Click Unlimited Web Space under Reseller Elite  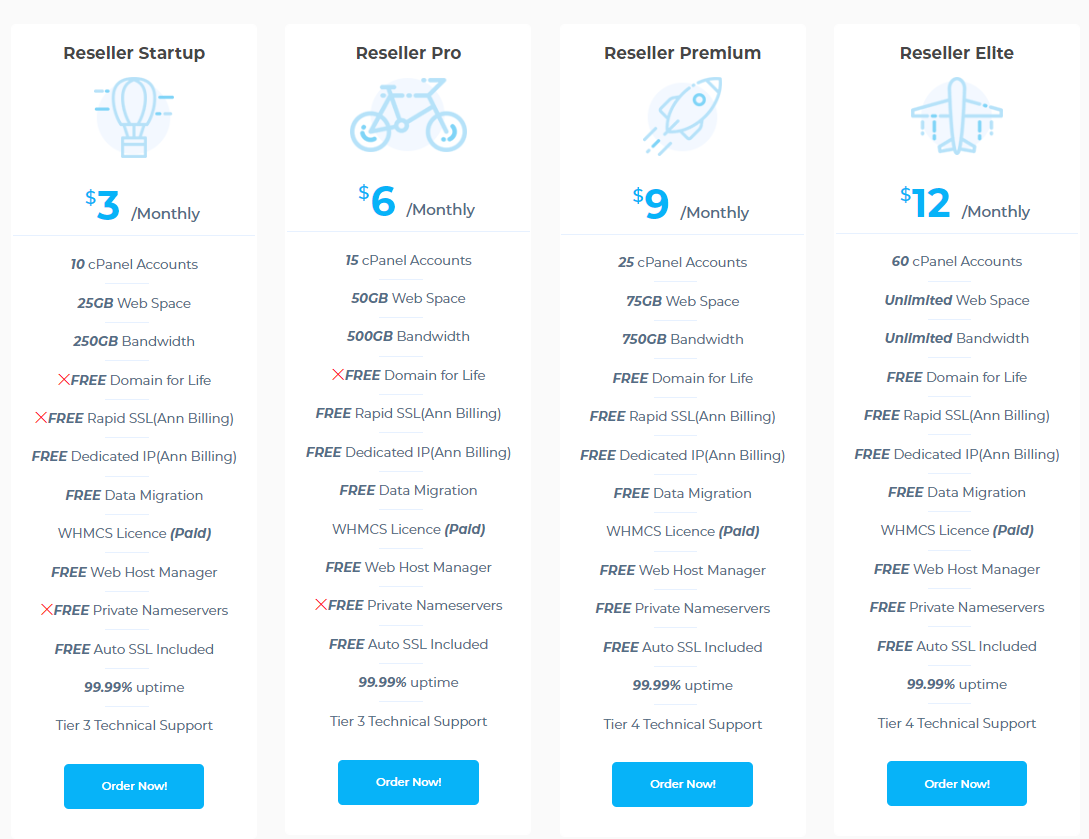(x=957, y=300)
